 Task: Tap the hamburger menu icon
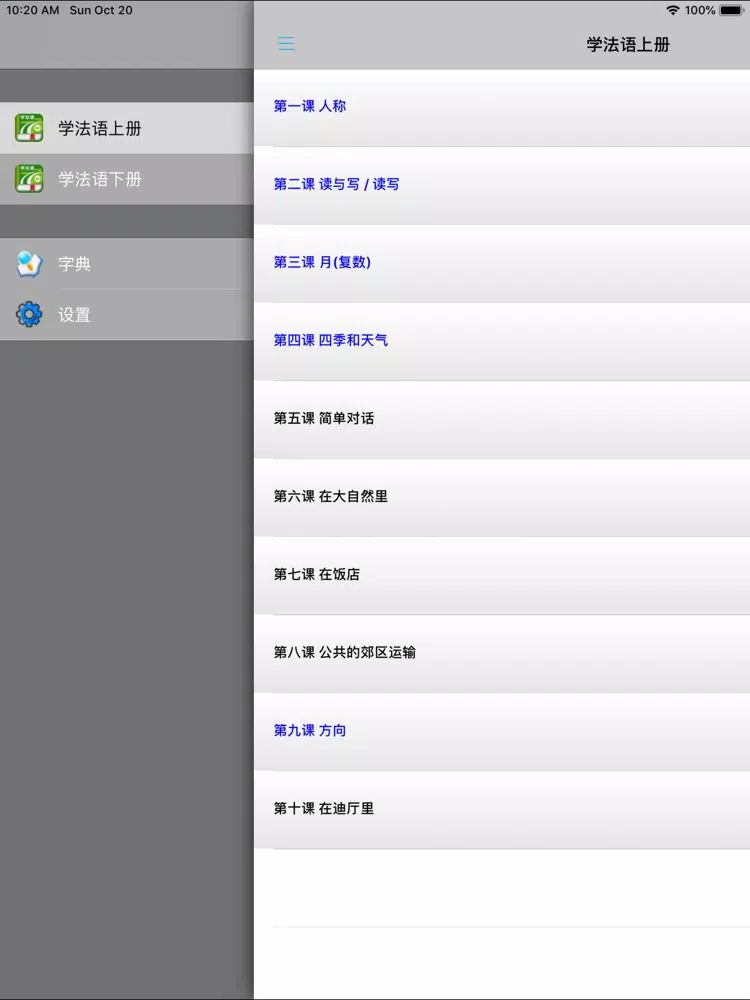[286, 43]
